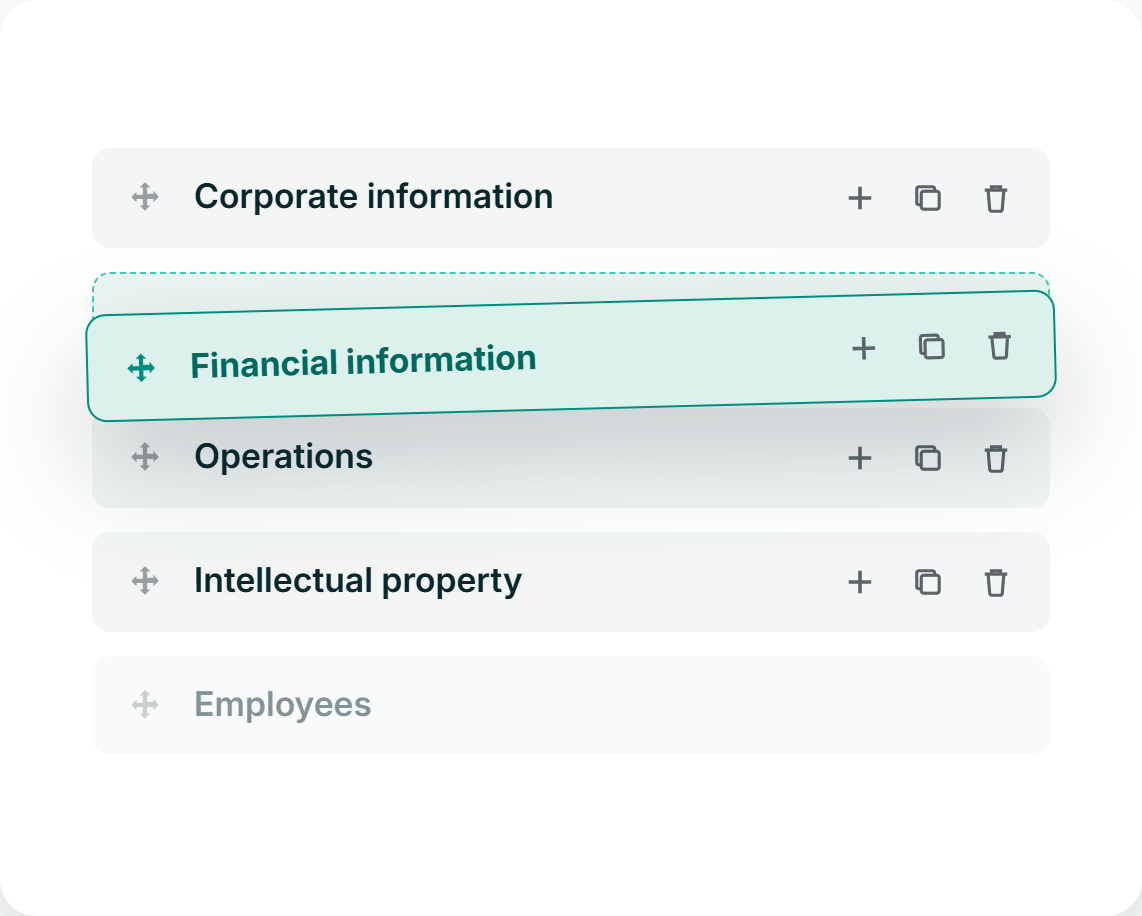
Task: Delete the Intellectual property section
Action: 996,582
